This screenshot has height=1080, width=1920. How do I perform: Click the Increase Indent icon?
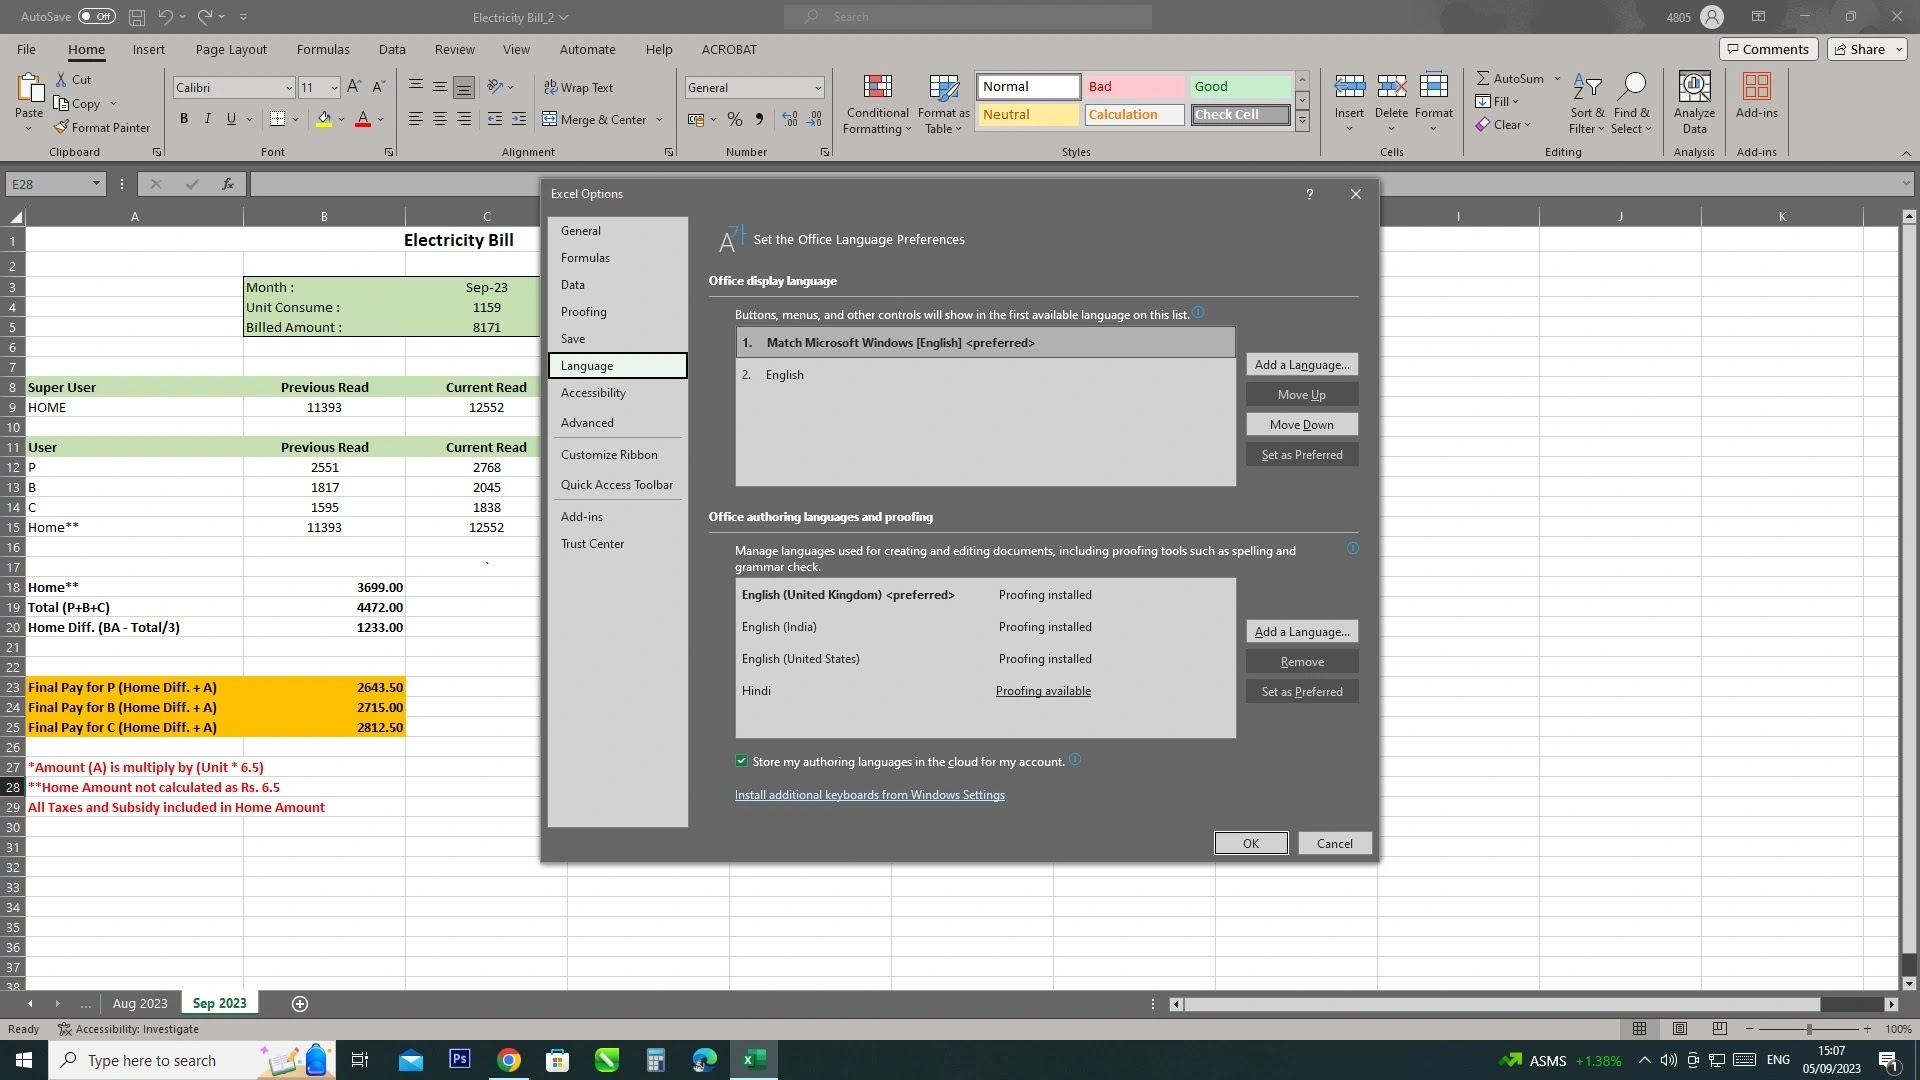click(519, 119)
